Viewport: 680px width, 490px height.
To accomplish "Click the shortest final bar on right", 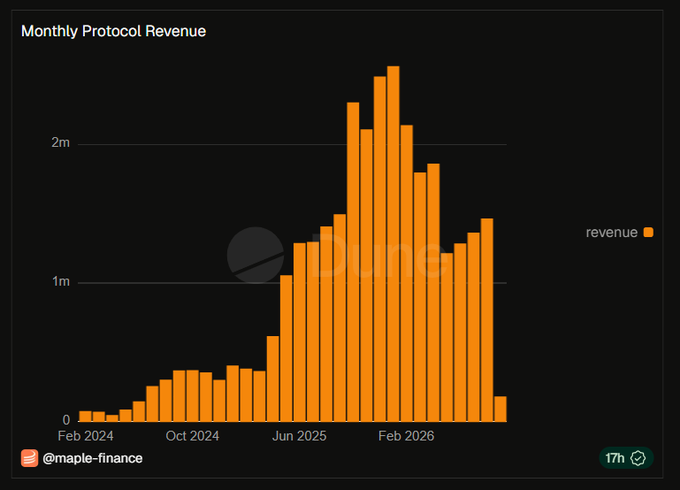I will (500, 409).
